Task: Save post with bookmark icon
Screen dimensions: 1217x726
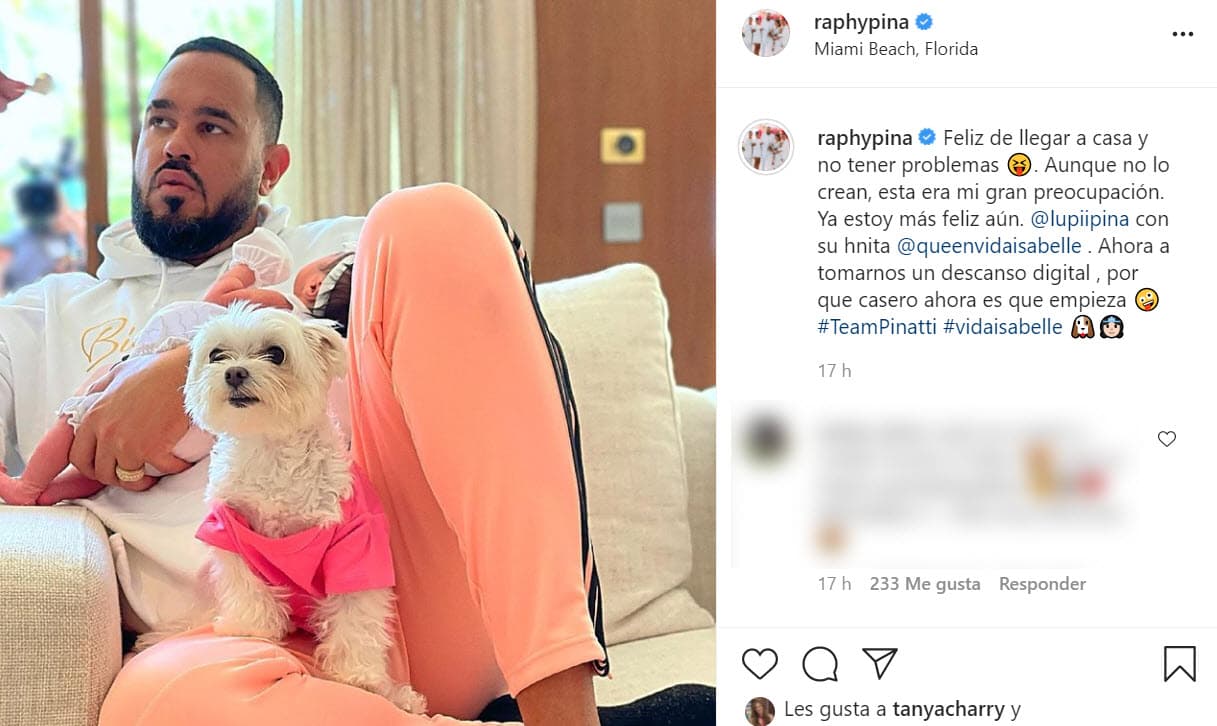Action: click(1180, 664)
